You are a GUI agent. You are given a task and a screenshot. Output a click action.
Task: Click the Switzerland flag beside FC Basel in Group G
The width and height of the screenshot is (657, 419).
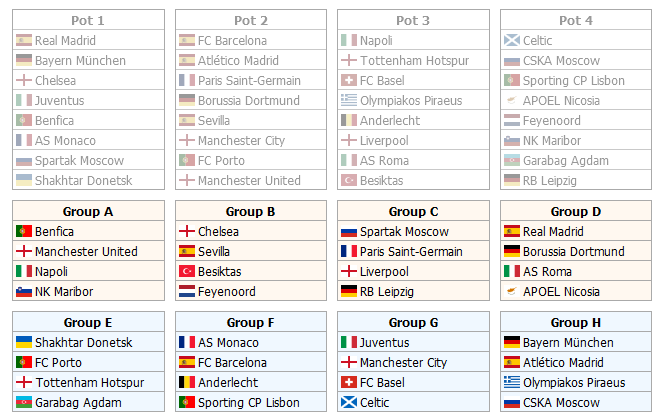(x=349, y=383)
